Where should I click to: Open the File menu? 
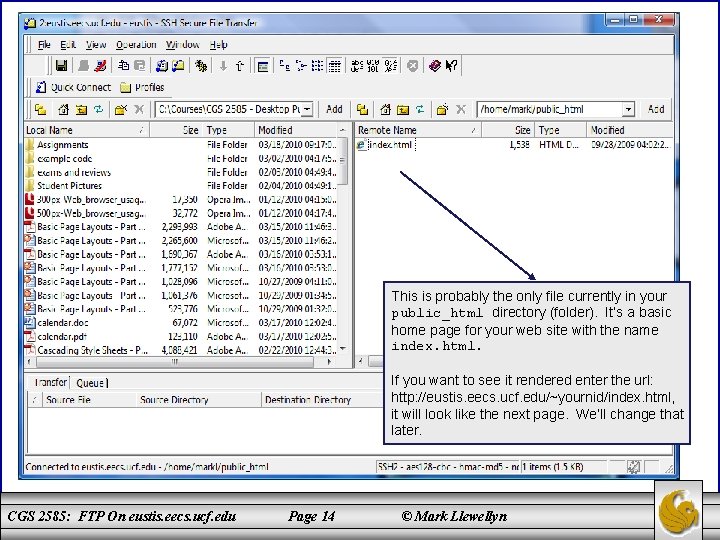coord(44,45)
